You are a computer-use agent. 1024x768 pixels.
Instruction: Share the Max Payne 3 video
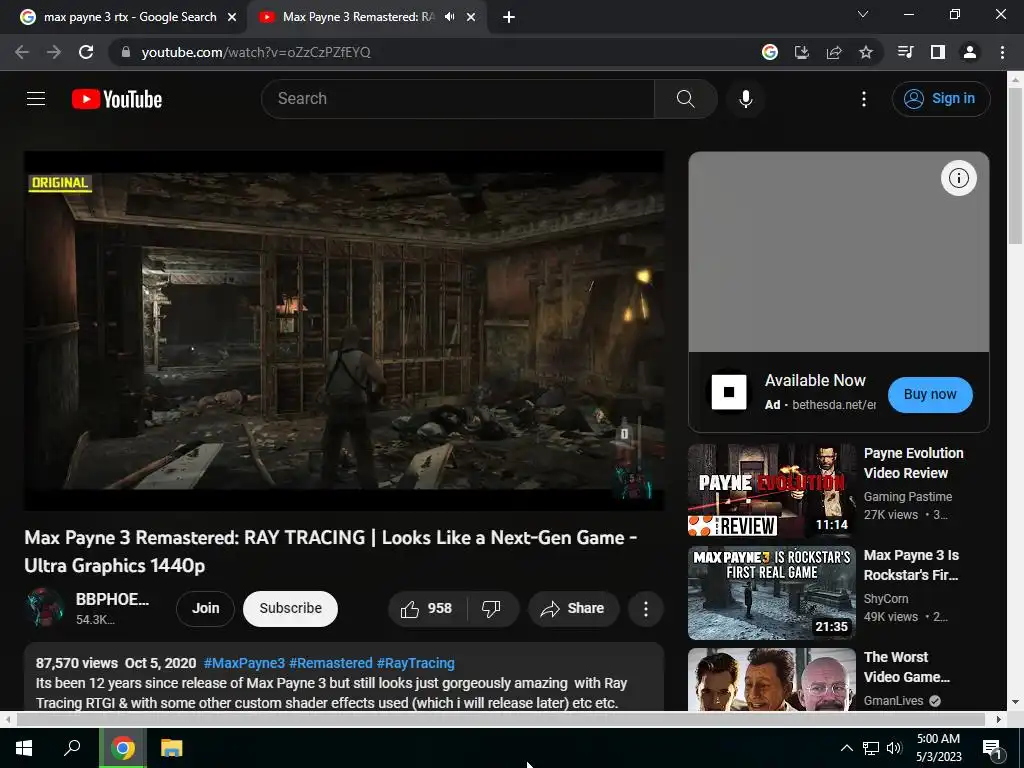[x=573, y=609]
